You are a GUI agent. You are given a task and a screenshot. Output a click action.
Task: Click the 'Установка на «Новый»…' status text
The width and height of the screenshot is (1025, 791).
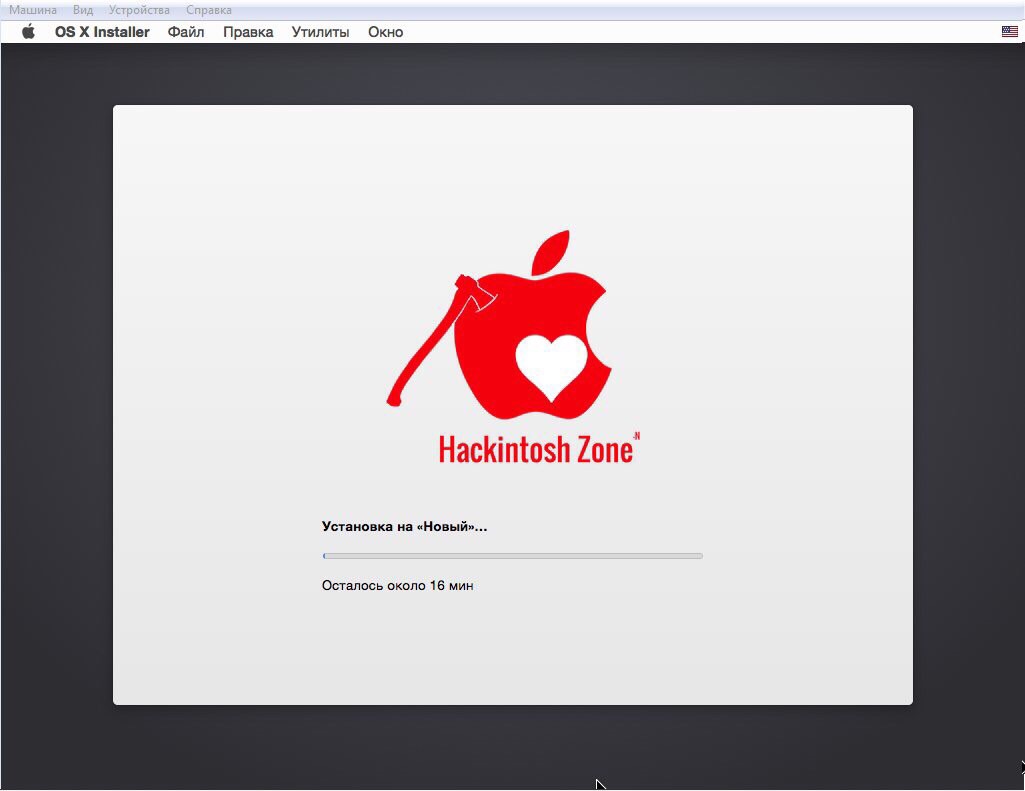(x=404, y=526)
